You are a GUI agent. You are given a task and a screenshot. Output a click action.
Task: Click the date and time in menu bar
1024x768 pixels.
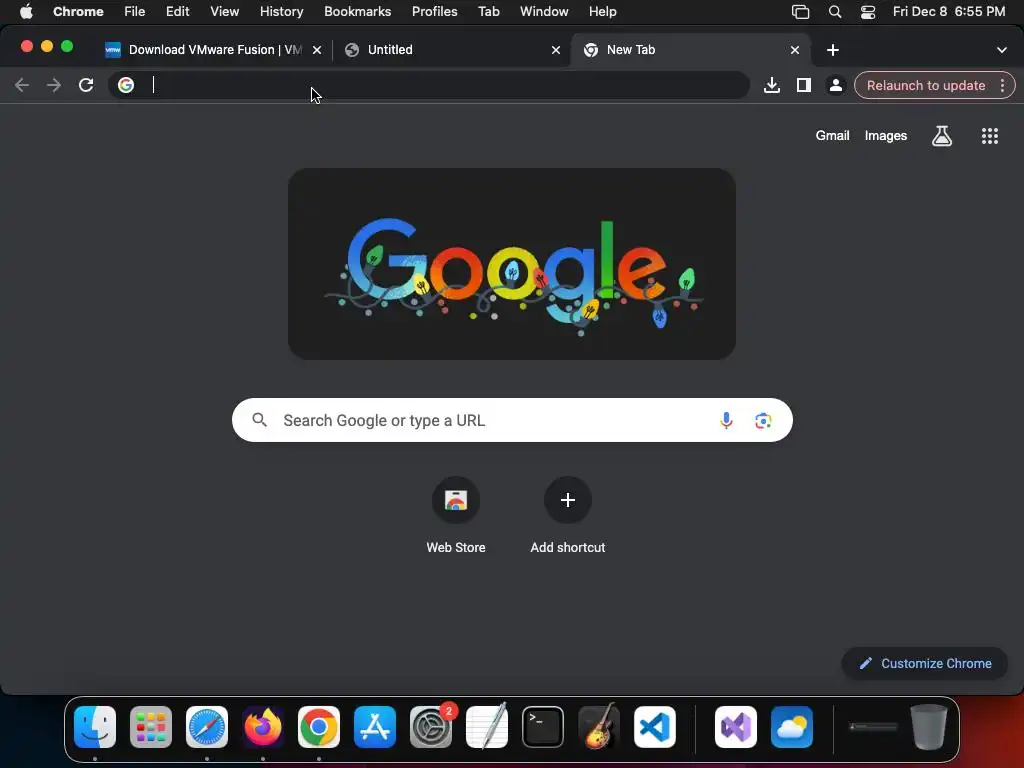pos(949,12)
